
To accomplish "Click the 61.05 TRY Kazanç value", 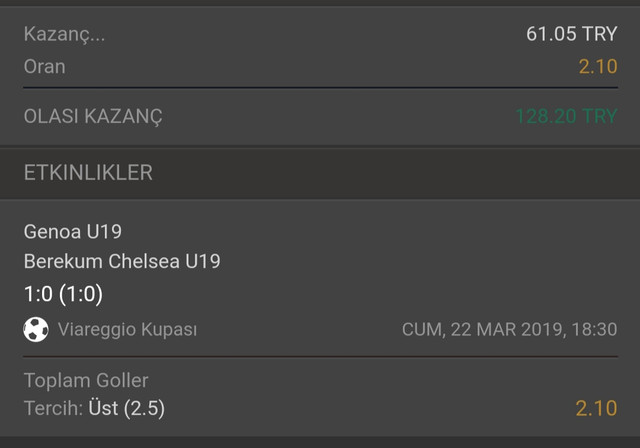I will tap(571, 34).
